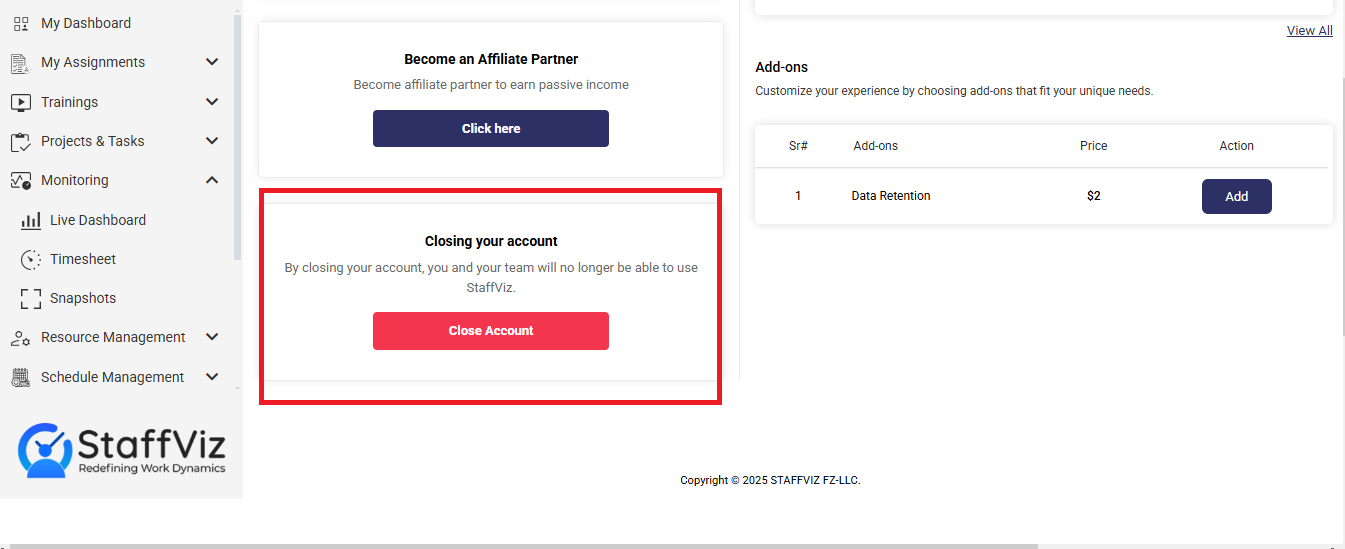Add the Data Retention add-on
The image size is (1345, 549).
click(1237, 197)
